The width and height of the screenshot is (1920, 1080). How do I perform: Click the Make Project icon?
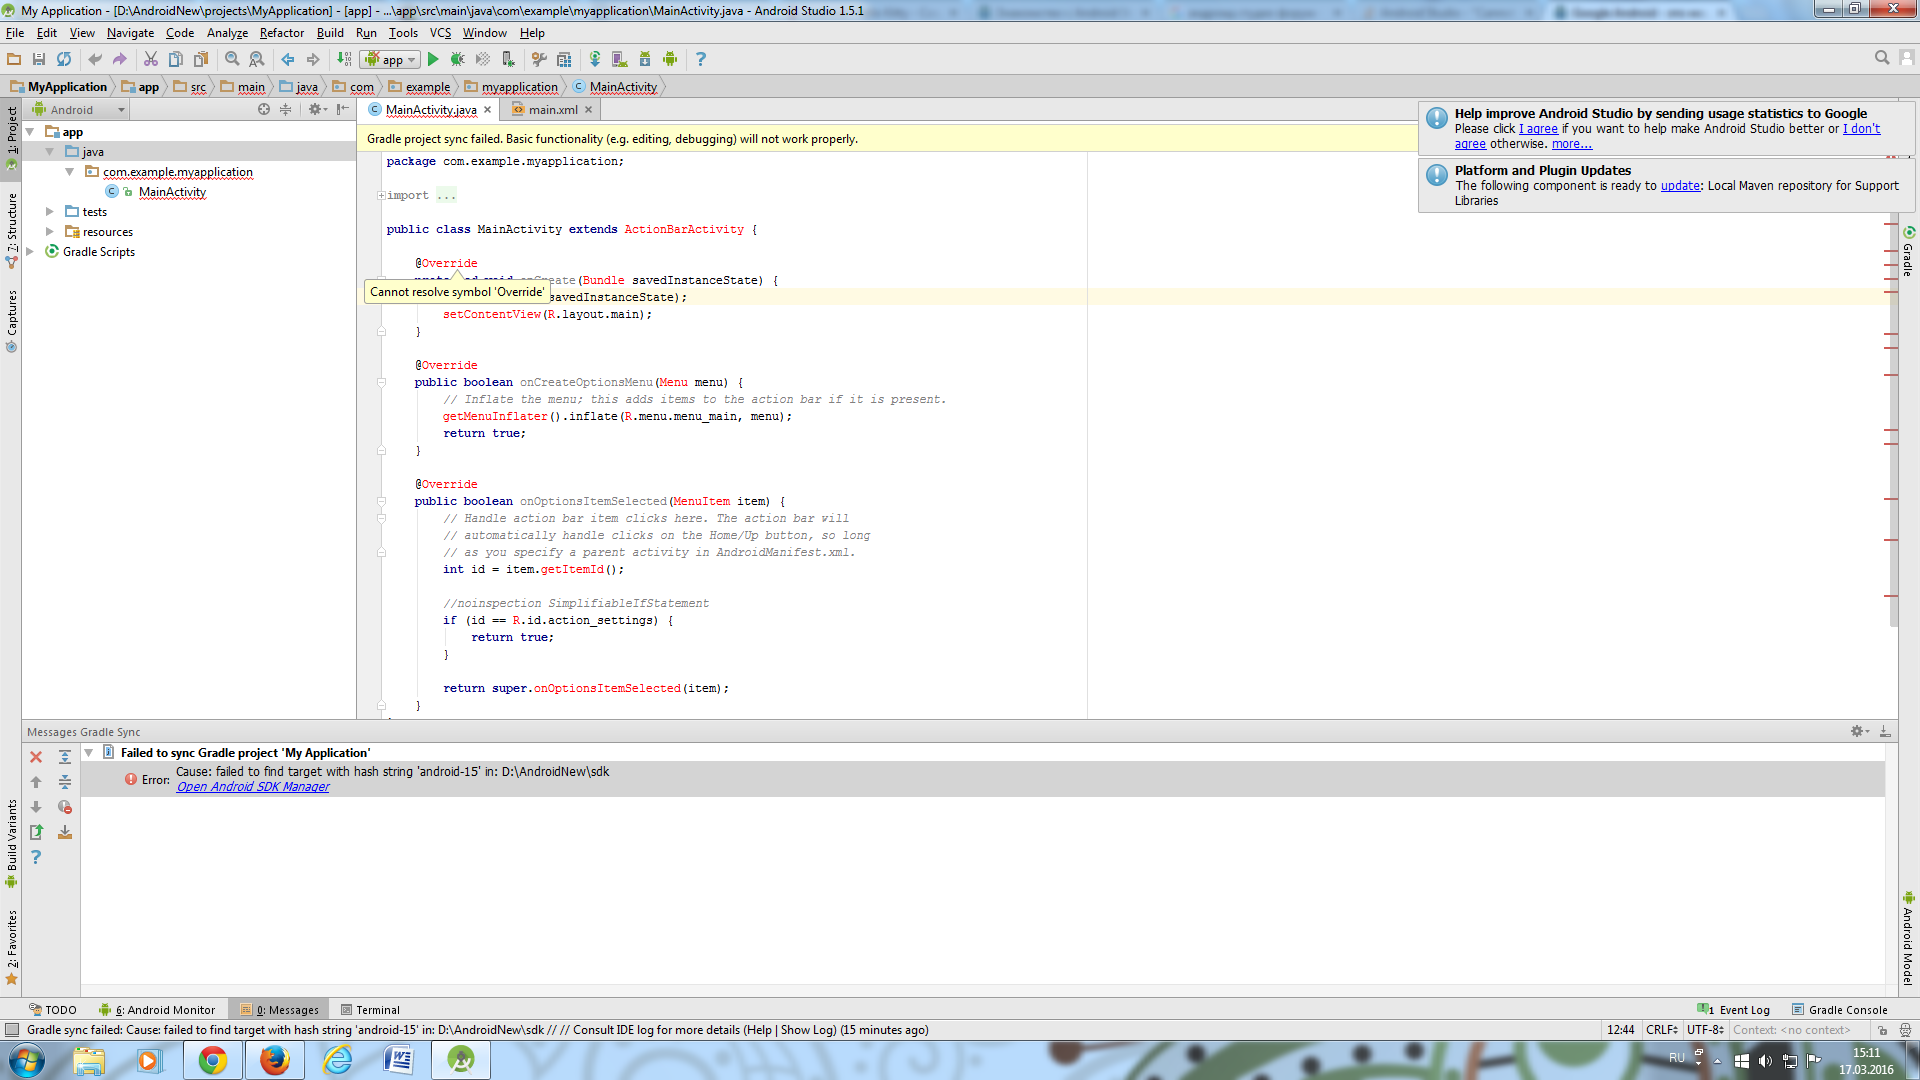pyautogui.click(x=344, y=60)
